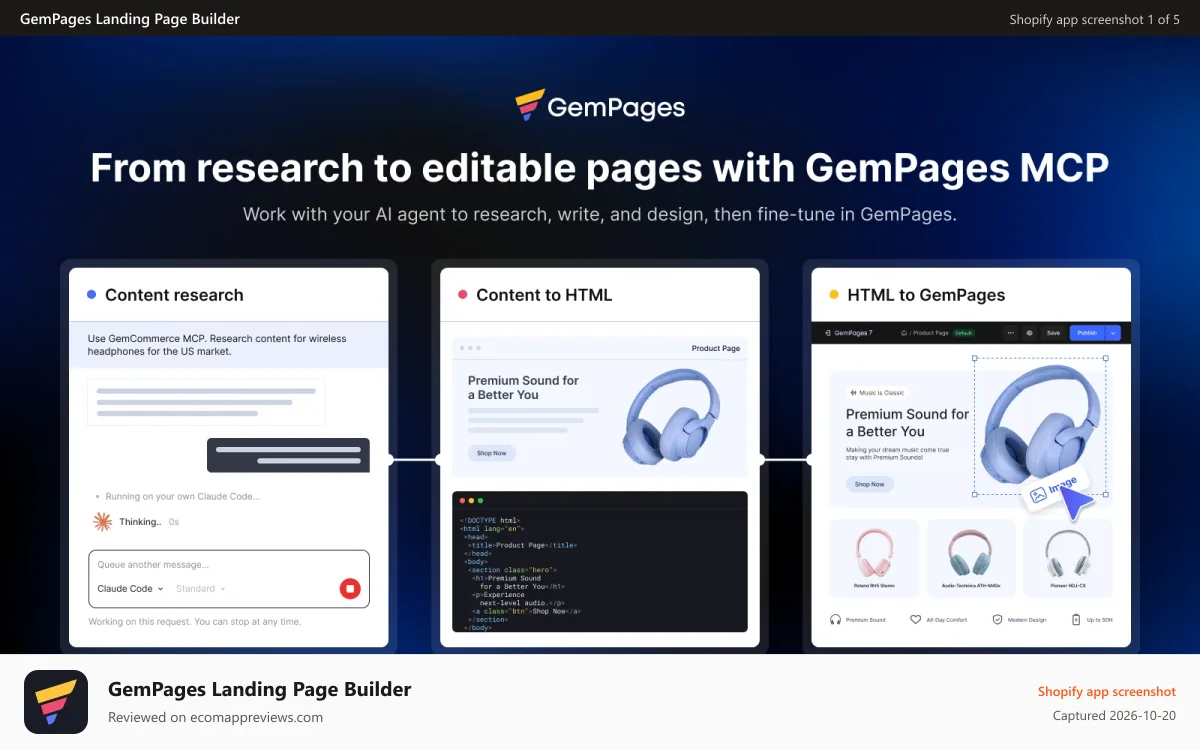Click the Content research card title
Image resolution: width=1200 pixels, height=750 pixels.
click(174, 295)
